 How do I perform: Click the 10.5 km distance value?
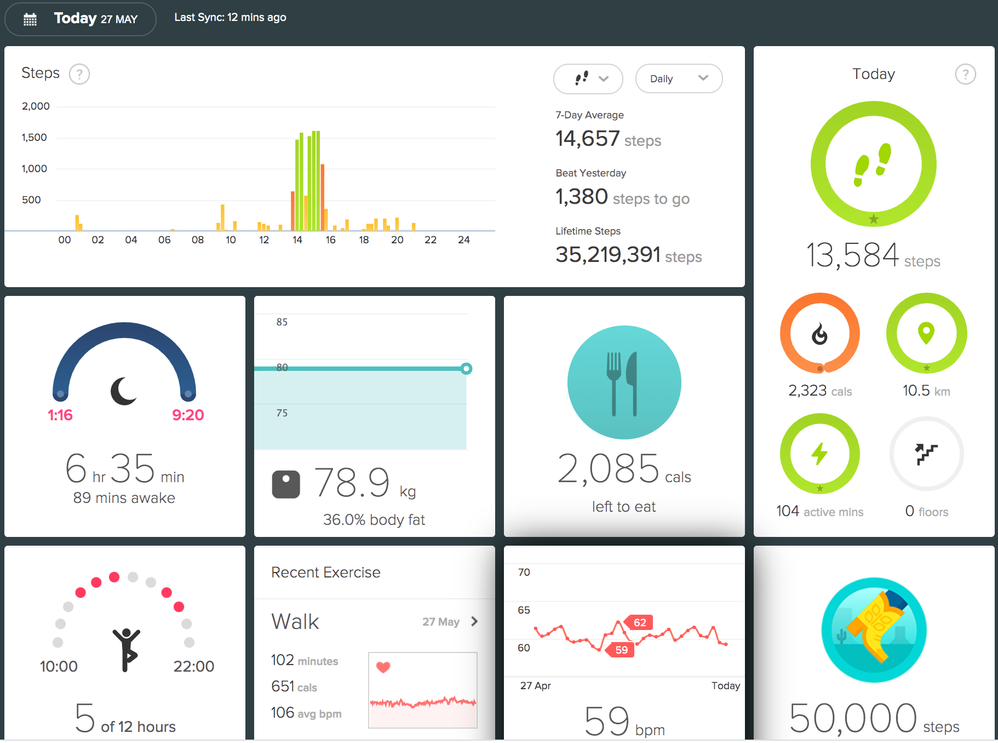point(926,390)
